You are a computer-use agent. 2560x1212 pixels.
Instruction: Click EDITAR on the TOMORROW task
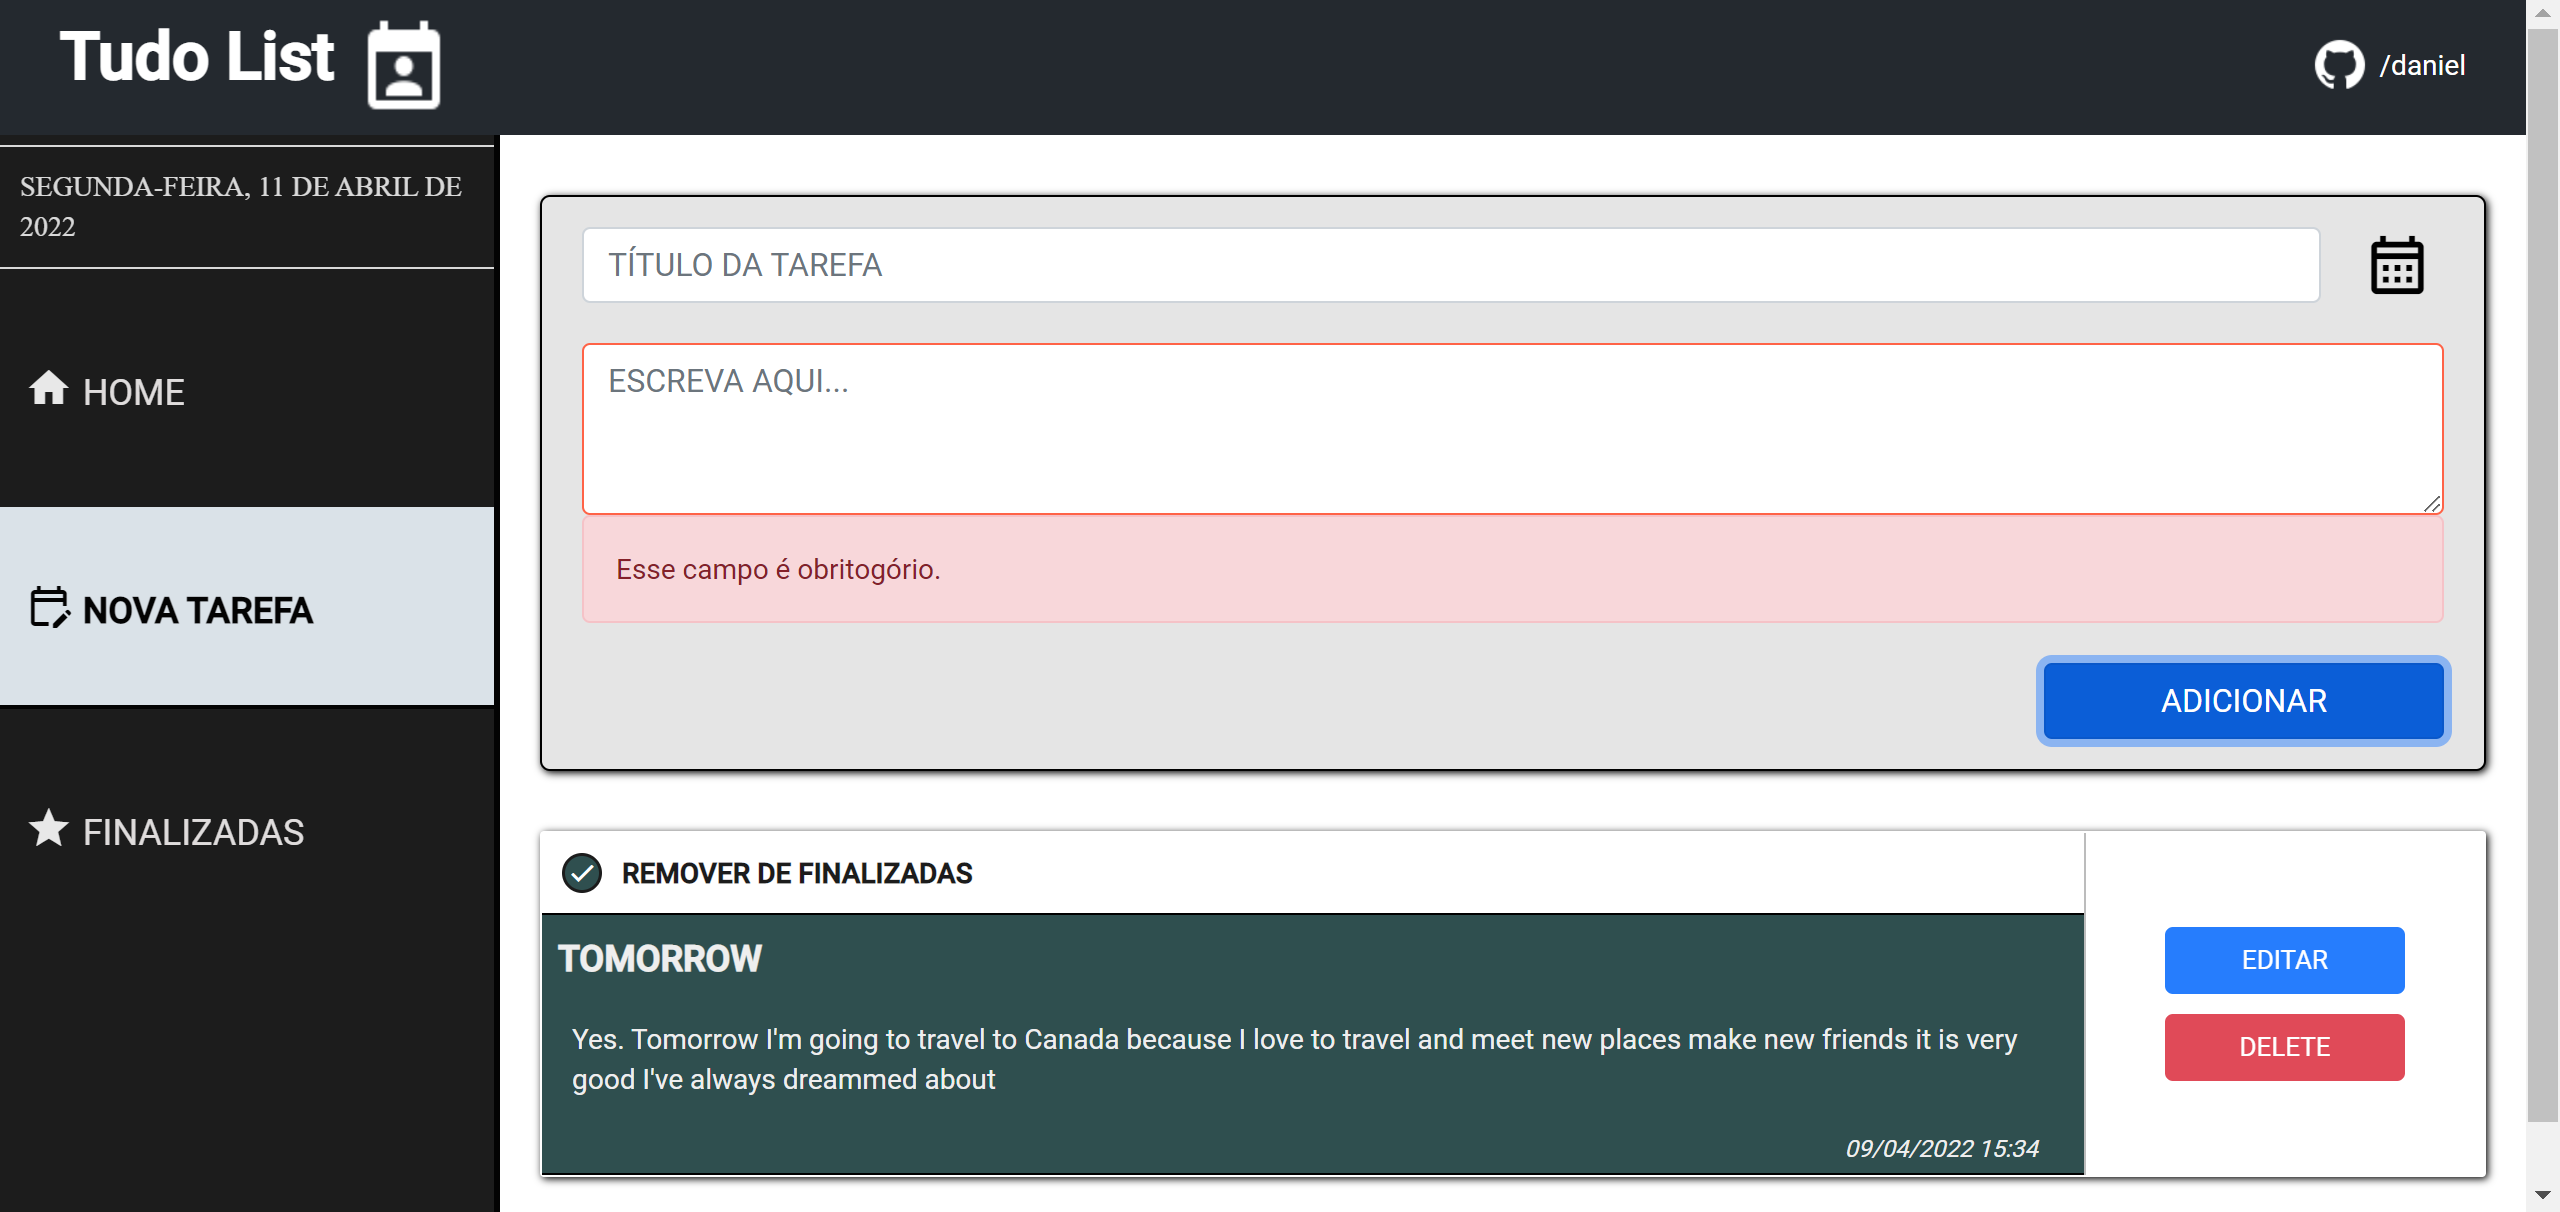tap(2284, 959)
